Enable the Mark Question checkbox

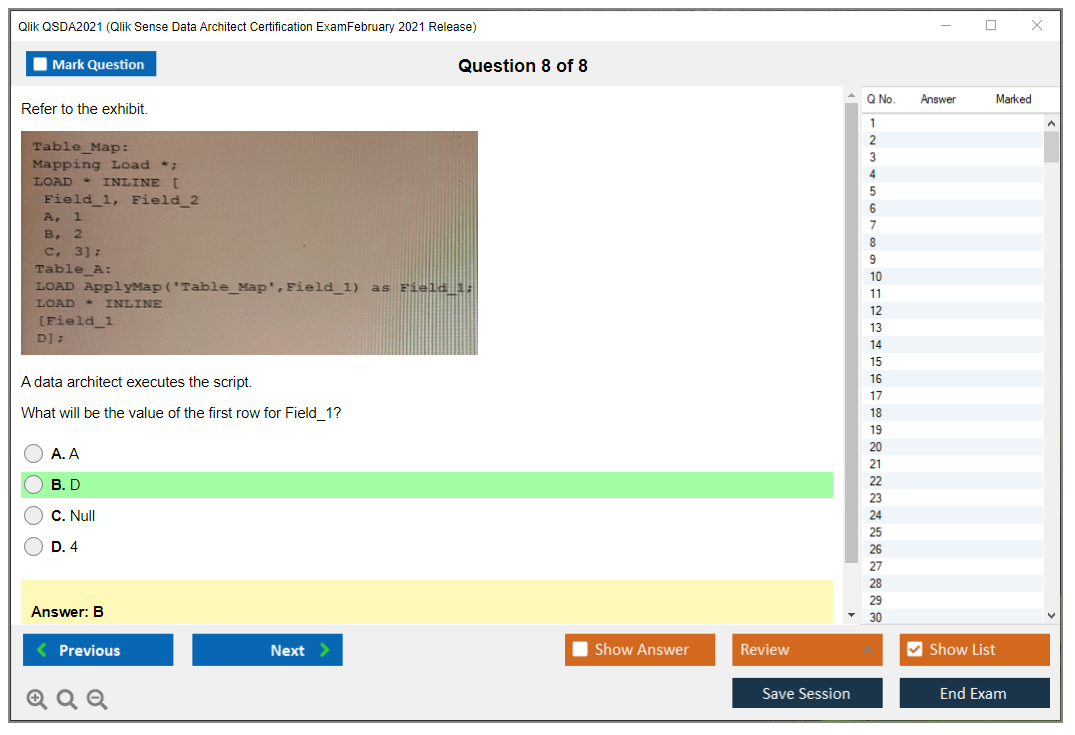click(41, 65)
